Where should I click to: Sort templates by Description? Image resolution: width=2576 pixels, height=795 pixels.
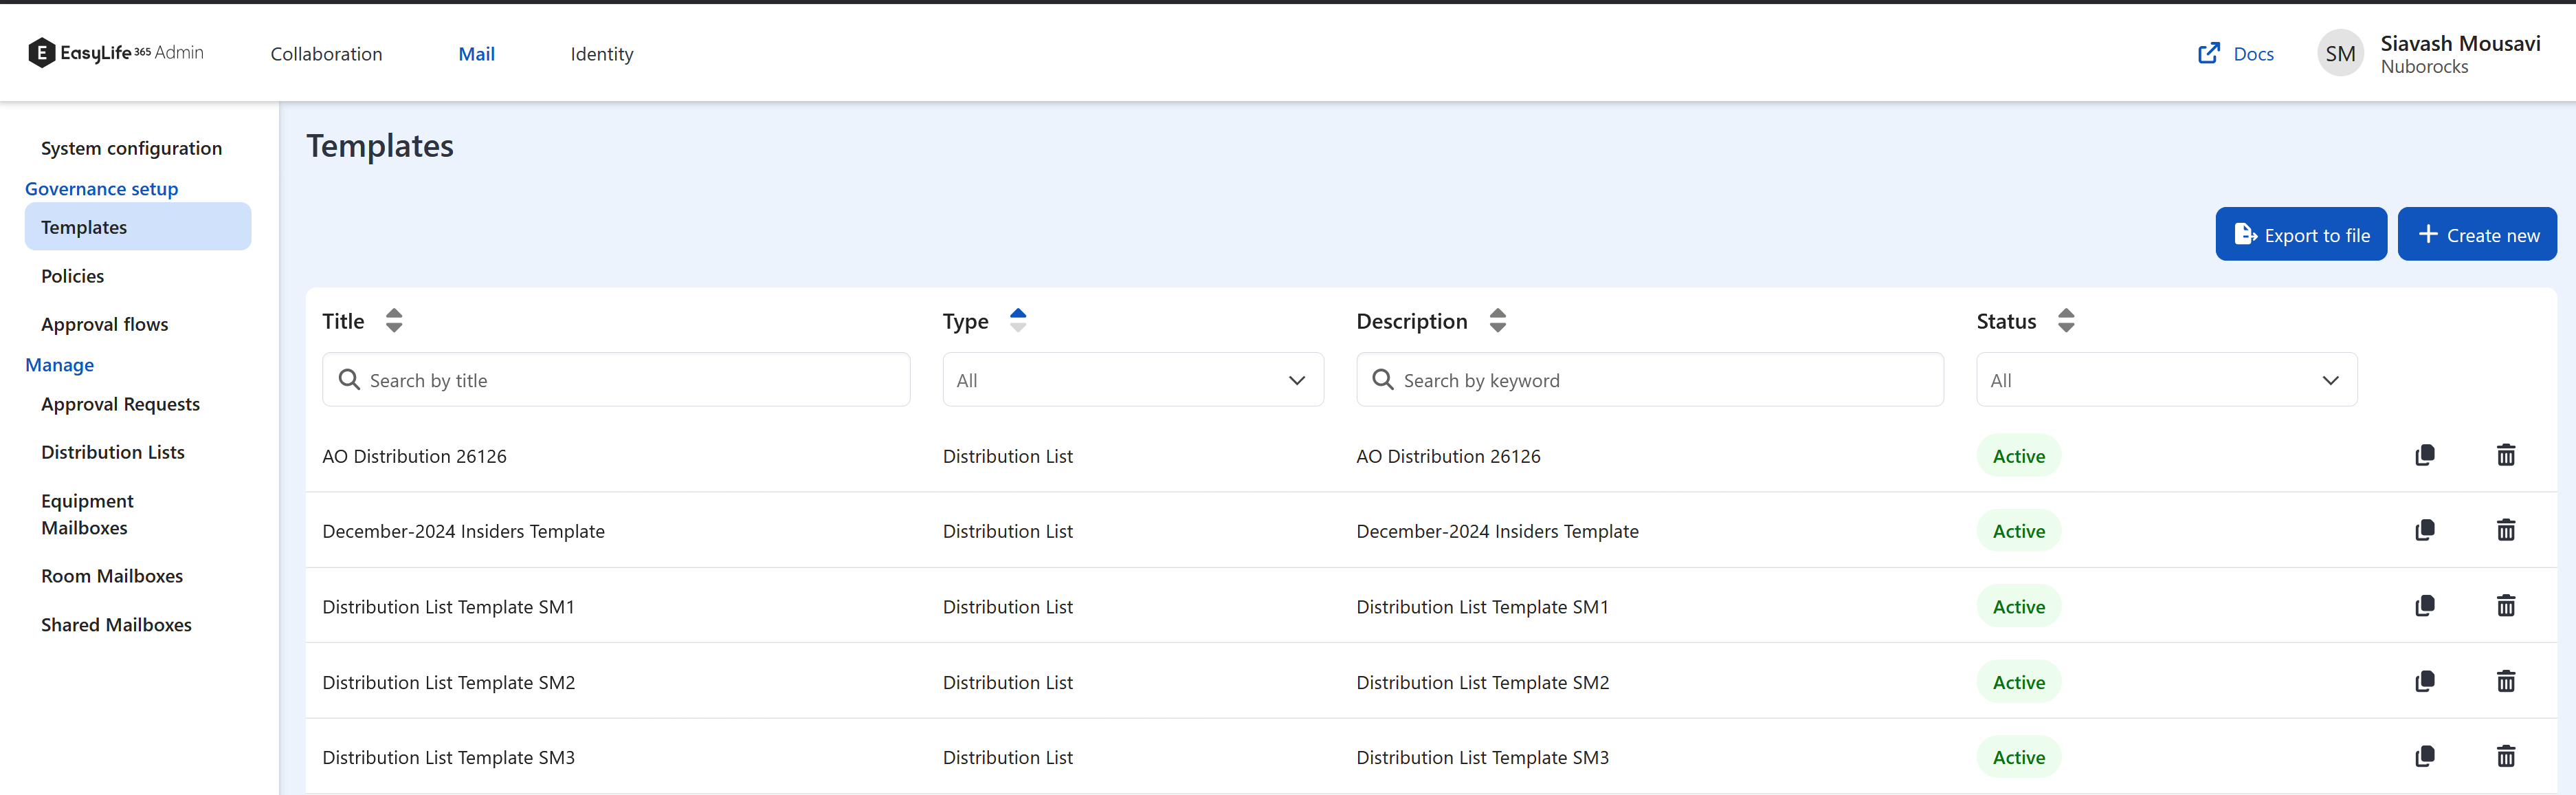click(1497, 320)
